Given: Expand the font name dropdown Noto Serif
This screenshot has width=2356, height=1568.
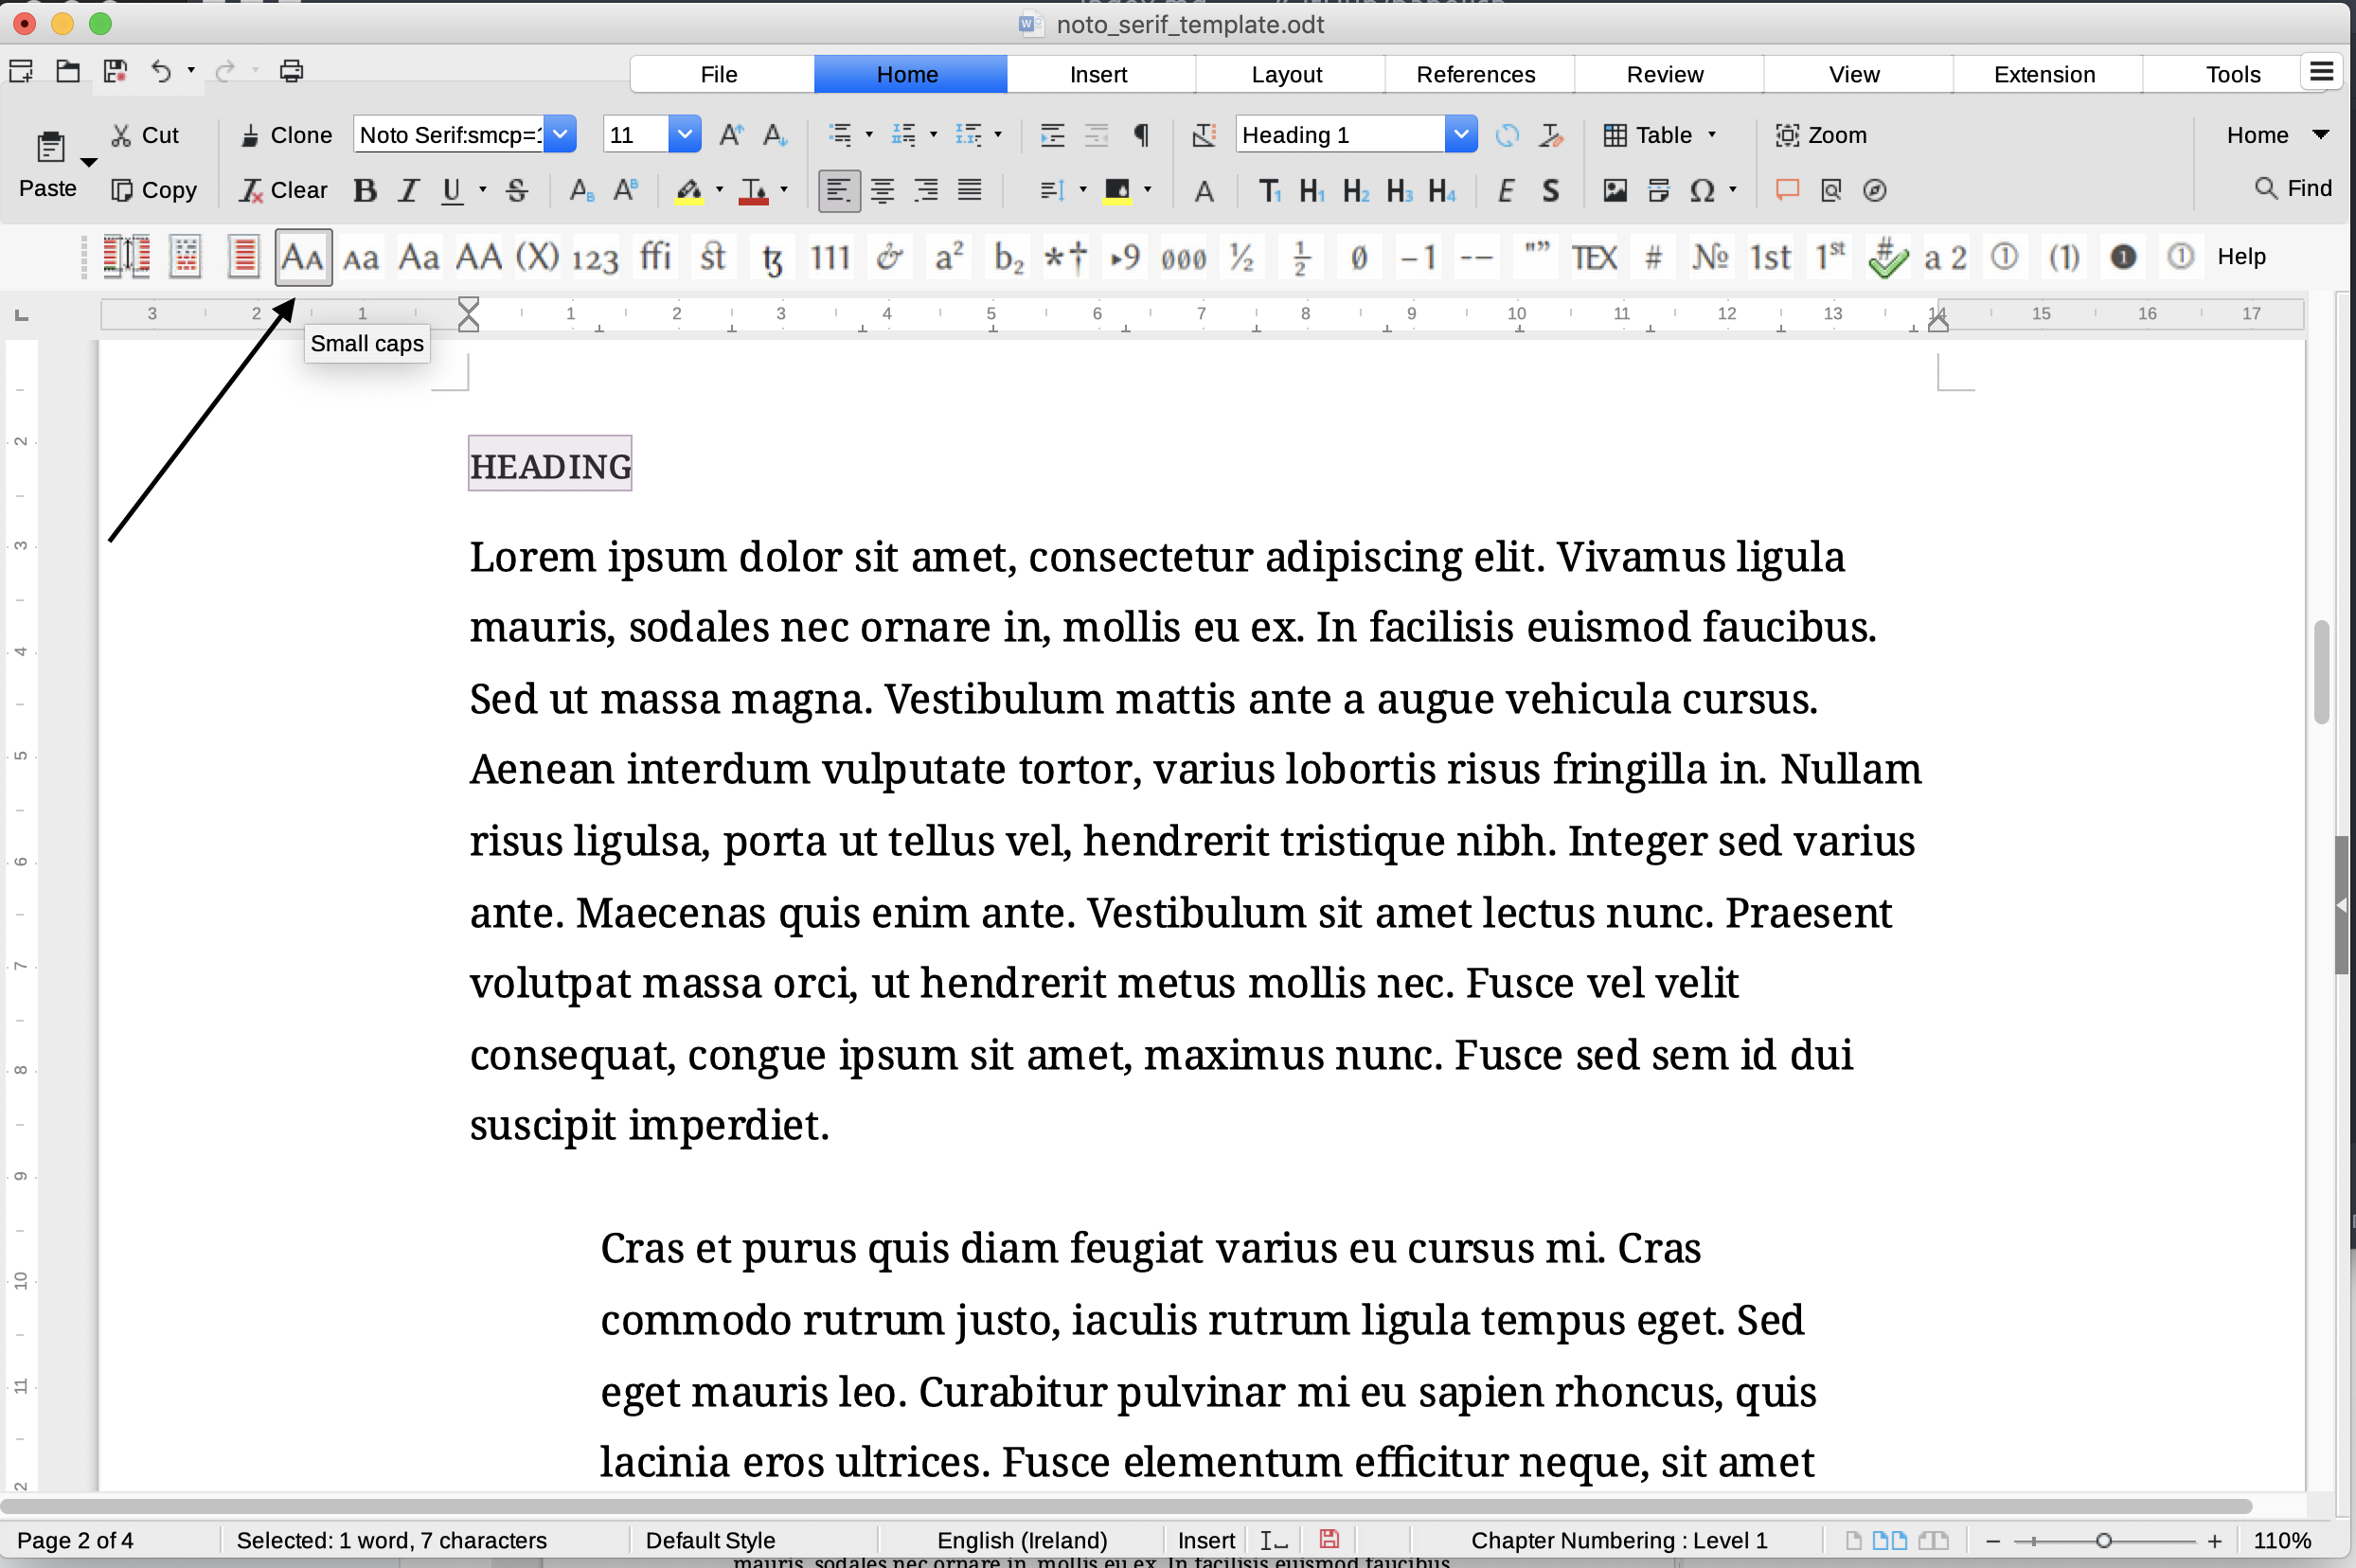Looking at the screenshot, I should 559,134.
